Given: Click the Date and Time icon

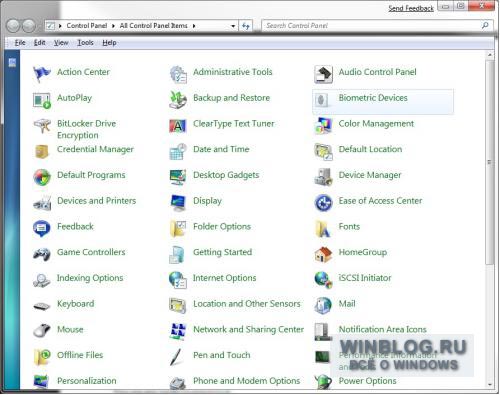Looking at the screenshot, I should point(178,152).
